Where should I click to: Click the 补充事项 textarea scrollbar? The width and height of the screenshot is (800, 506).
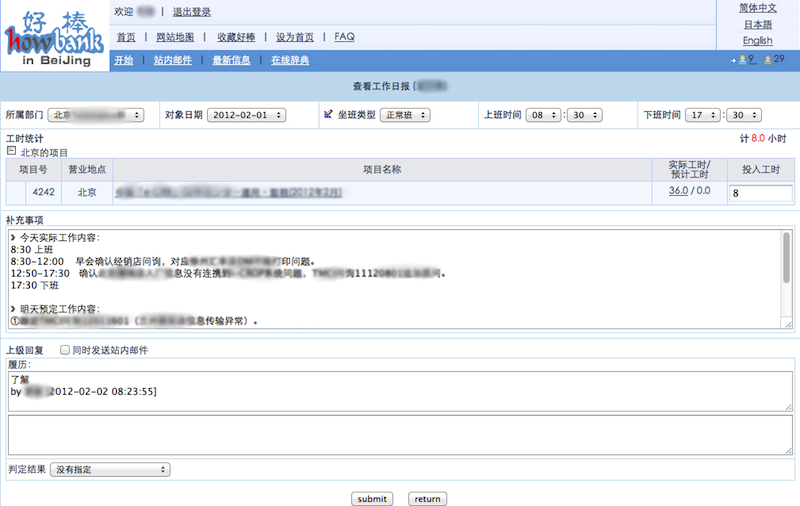[x=786, y=255]
